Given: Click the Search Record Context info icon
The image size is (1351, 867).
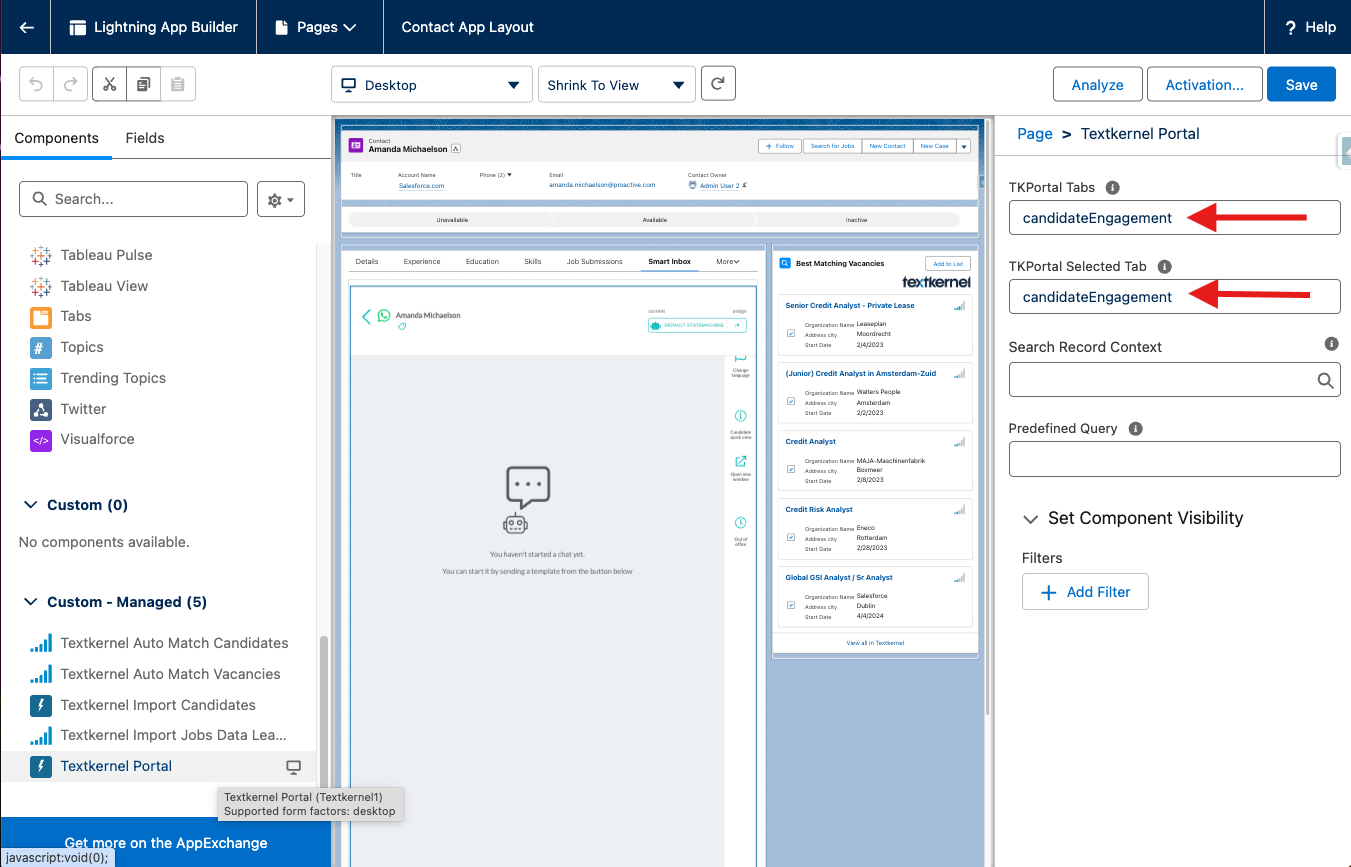Looking at the screenshot, I should click(1331, 344).
